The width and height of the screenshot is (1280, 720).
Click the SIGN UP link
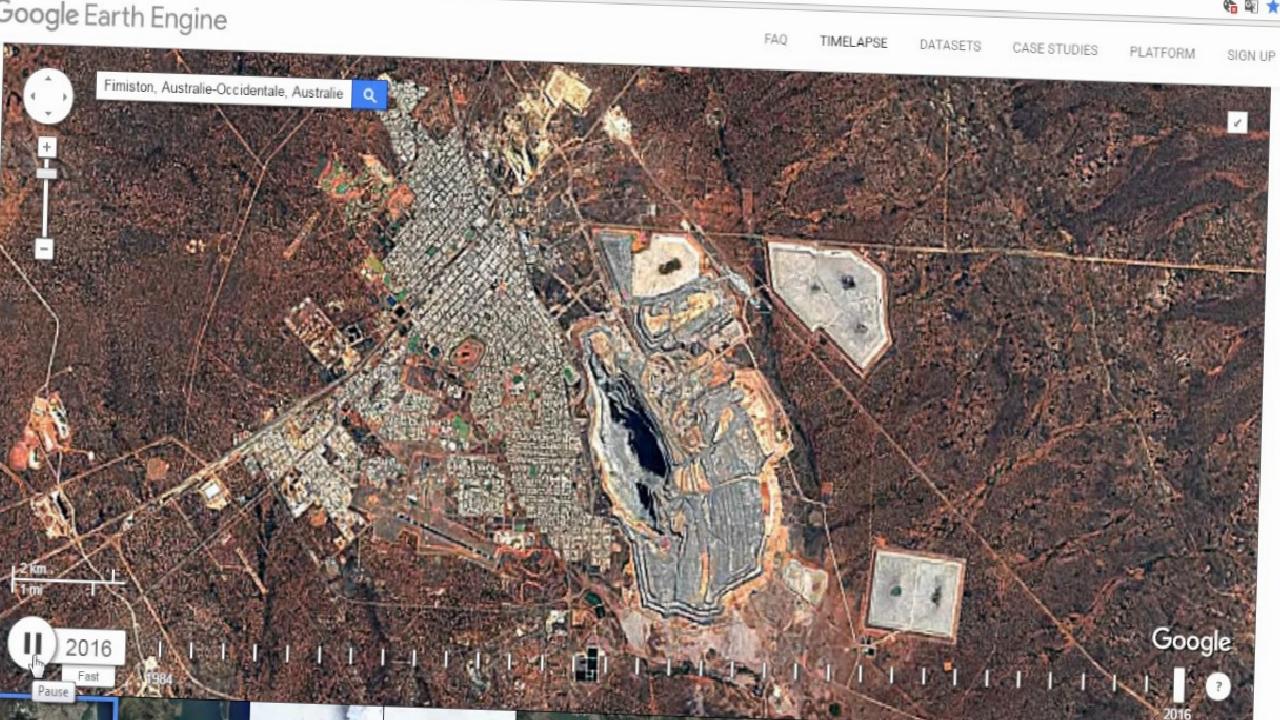coord(1251,55)
